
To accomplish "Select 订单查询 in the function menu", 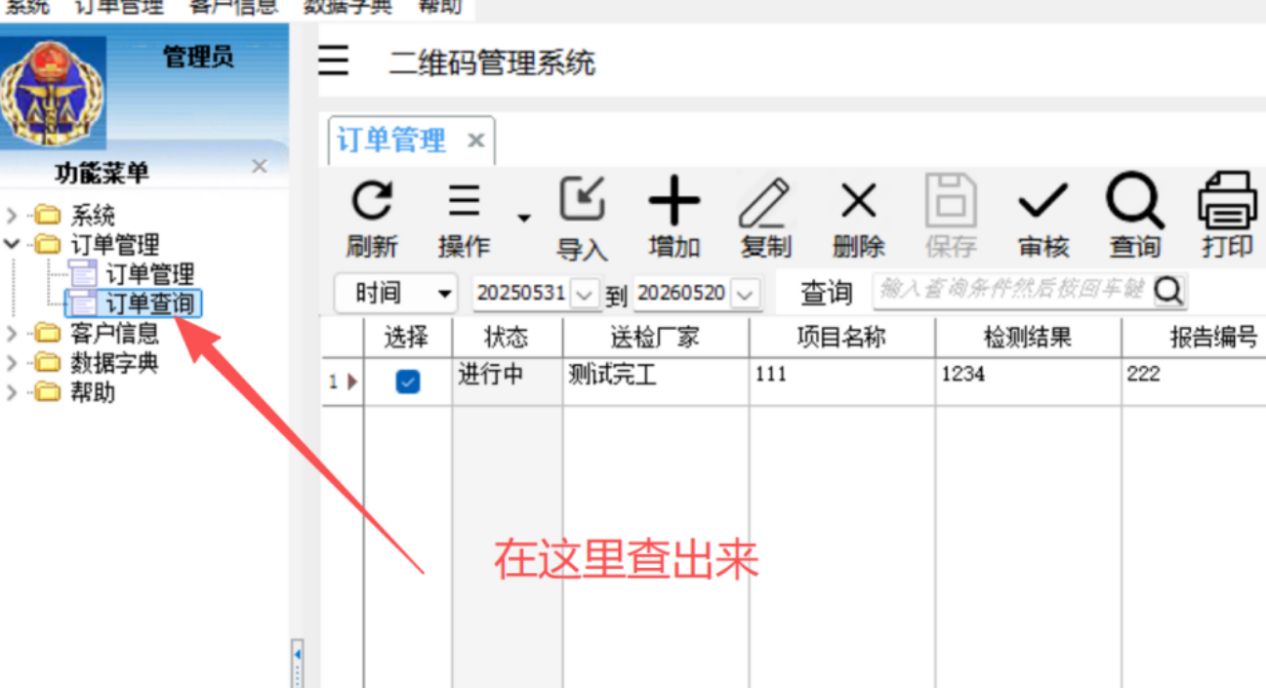I will point(149,303).
